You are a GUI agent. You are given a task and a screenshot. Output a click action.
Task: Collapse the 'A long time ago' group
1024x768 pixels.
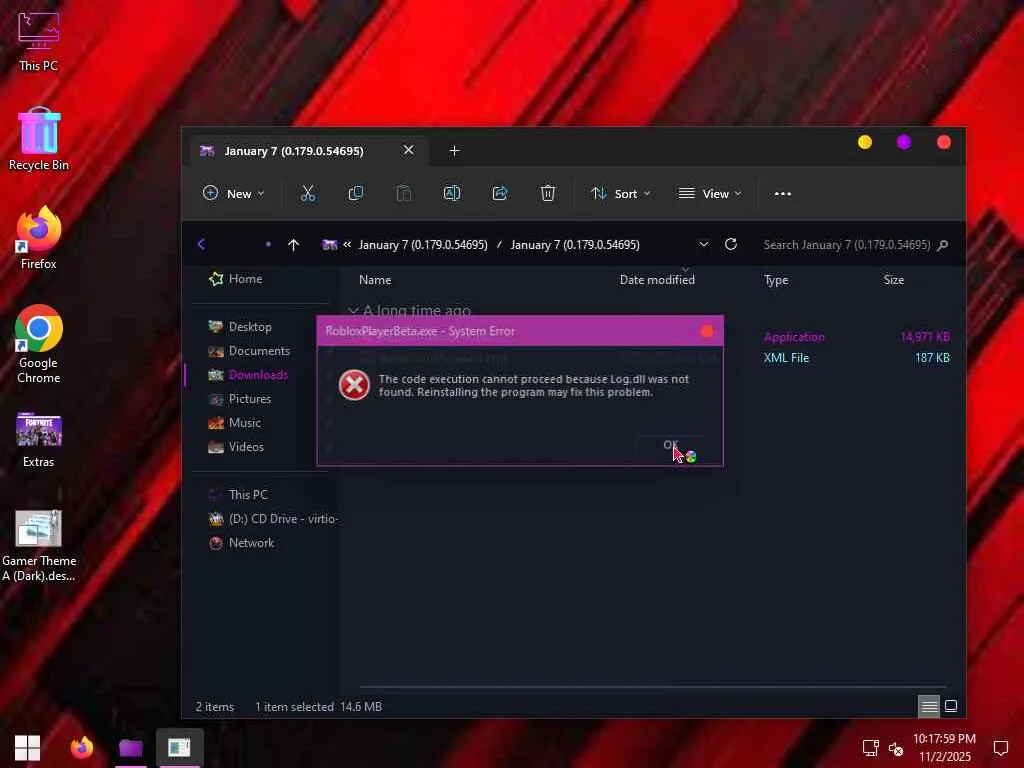pyautogui.click(x=353, y=310)
